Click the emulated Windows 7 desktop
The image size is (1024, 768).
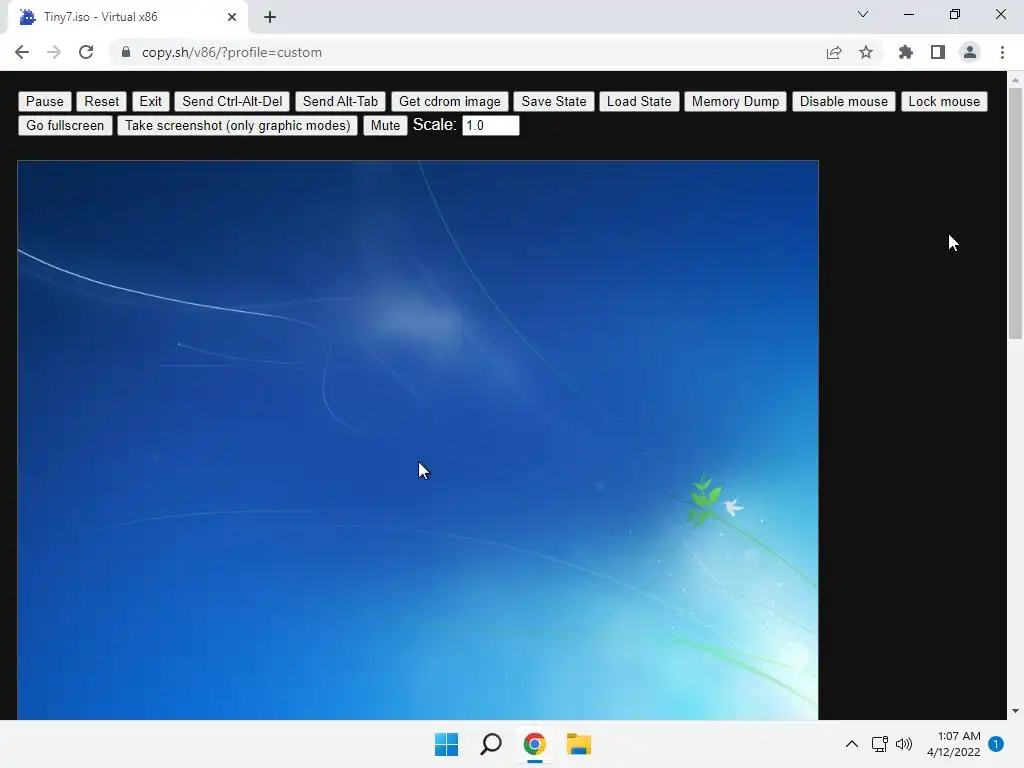pyautogui.click(x=418, y=440)
